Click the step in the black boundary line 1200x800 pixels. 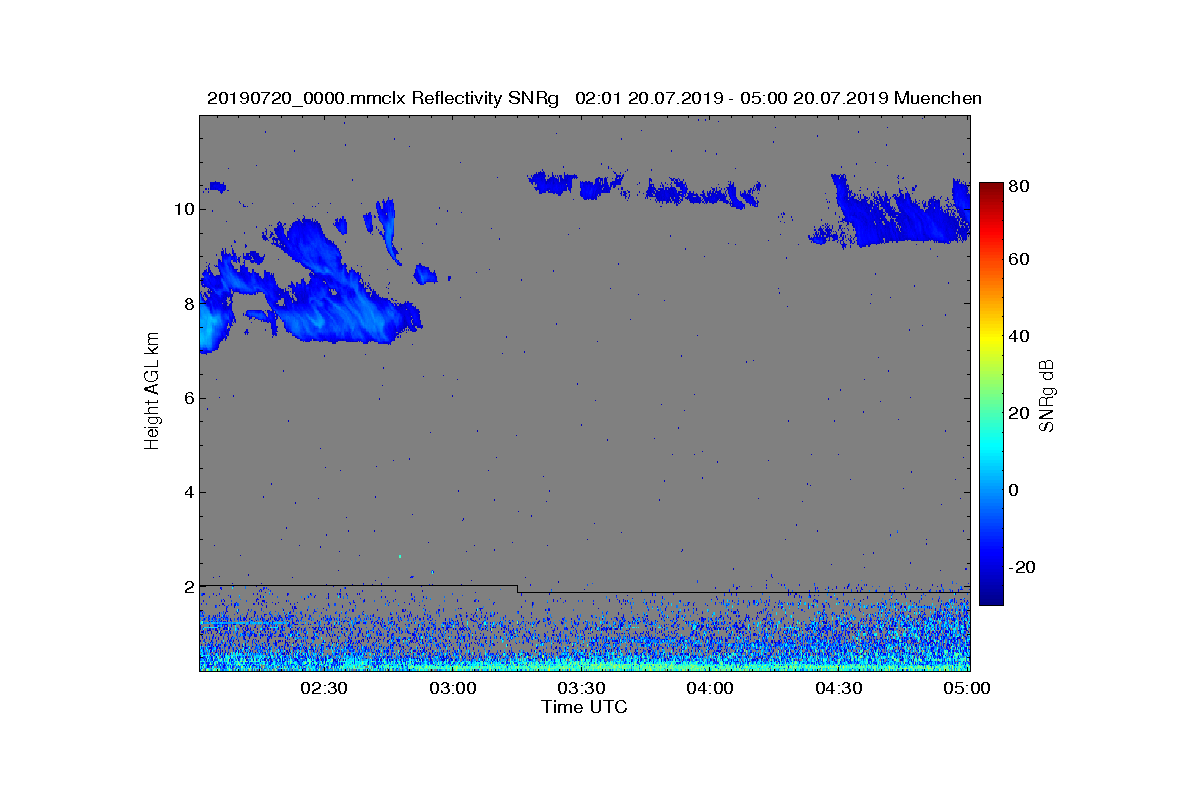518,589
